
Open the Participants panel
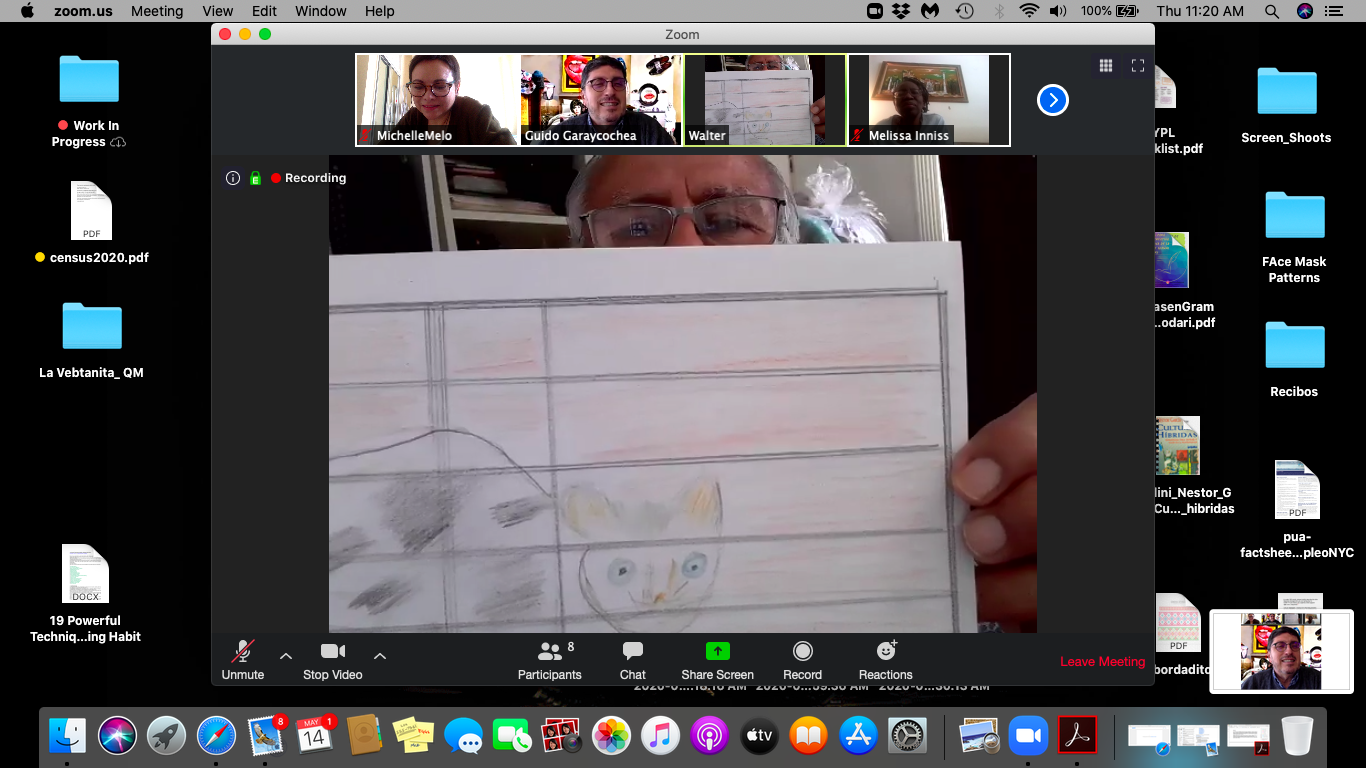click(549, 660)
